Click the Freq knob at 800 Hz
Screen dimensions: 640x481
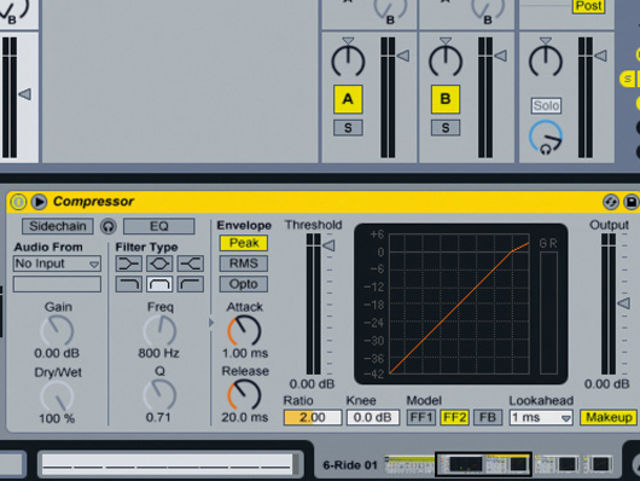point(160,332)
